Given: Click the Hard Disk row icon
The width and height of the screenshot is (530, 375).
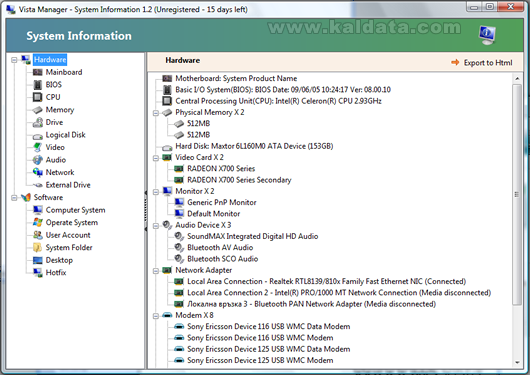Looking at the screenshot, I should pos(167,147).
